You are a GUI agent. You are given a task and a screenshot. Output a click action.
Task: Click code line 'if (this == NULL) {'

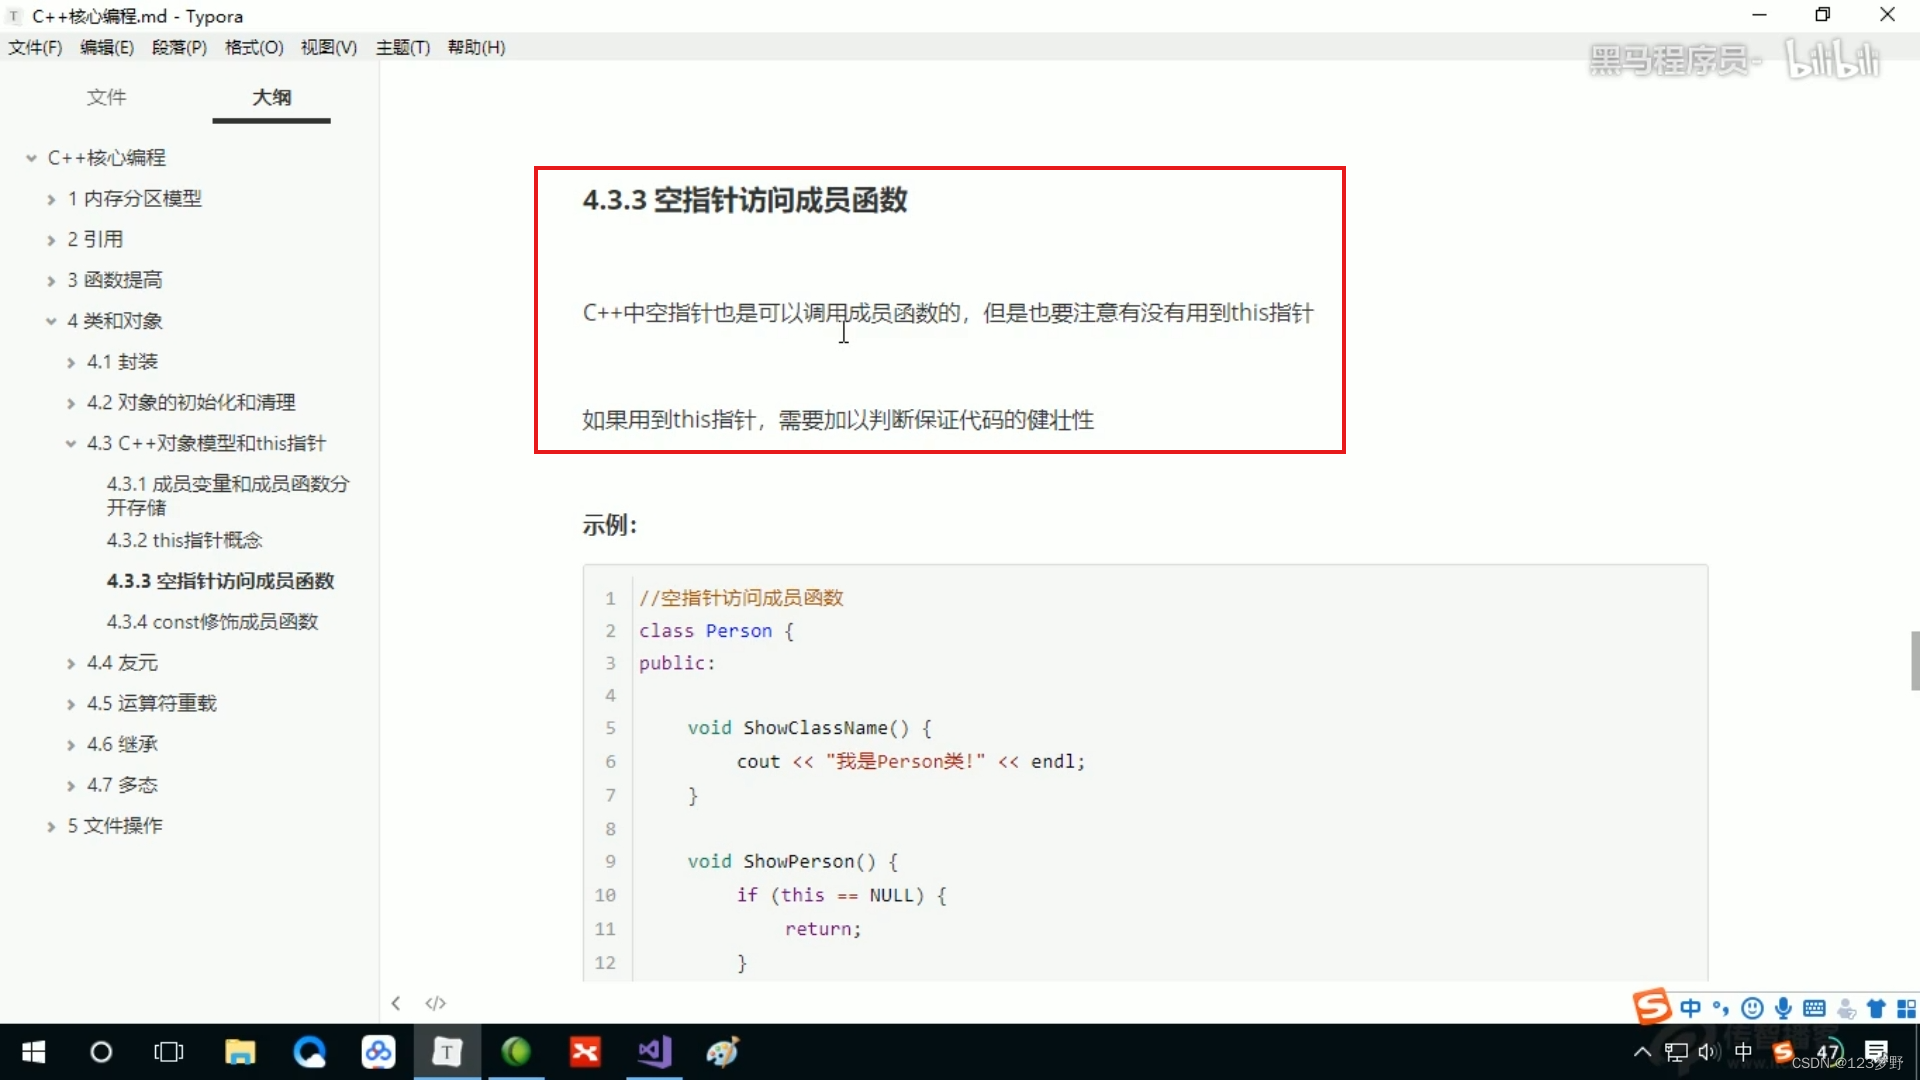(841, 895)
